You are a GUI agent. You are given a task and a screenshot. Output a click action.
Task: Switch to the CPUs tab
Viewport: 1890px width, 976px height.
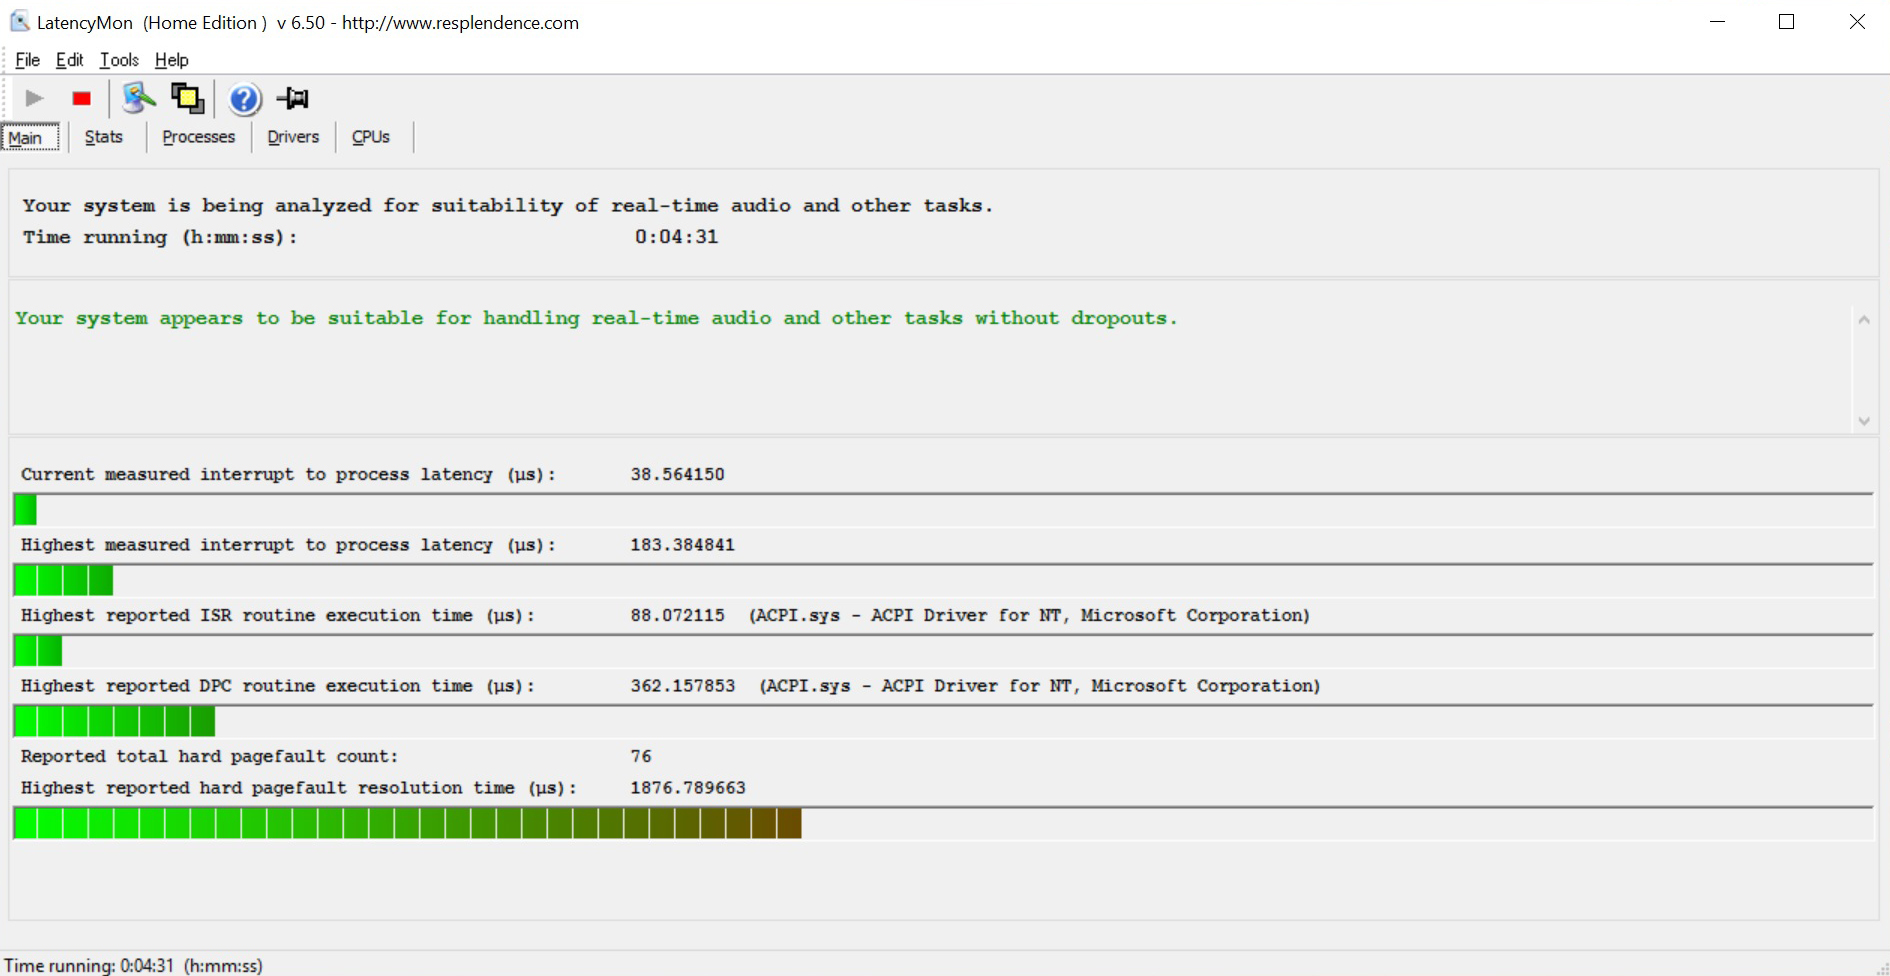370,137
